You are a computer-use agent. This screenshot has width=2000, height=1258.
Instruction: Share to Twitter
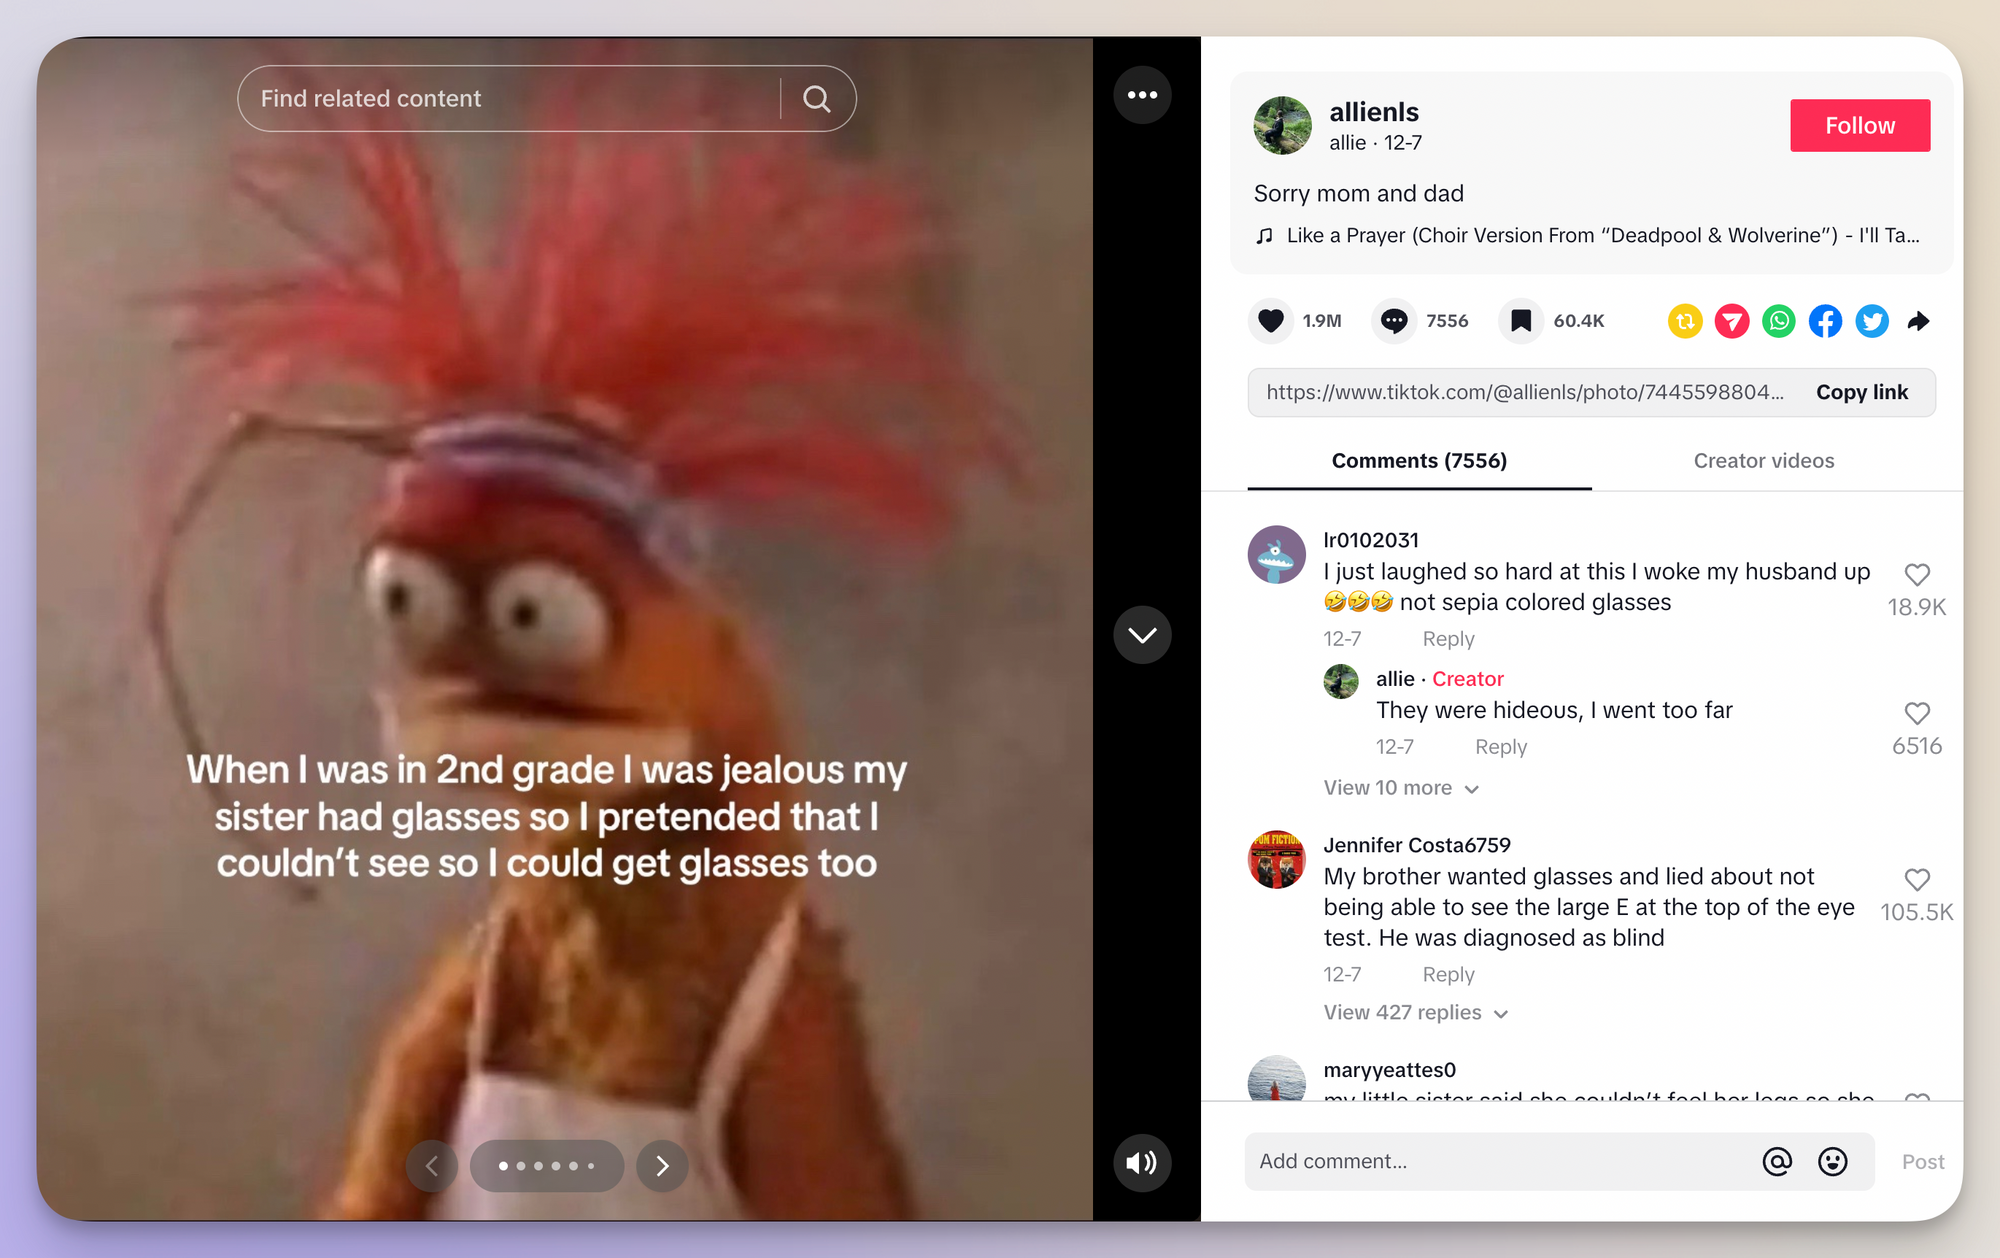point(1872,321)
